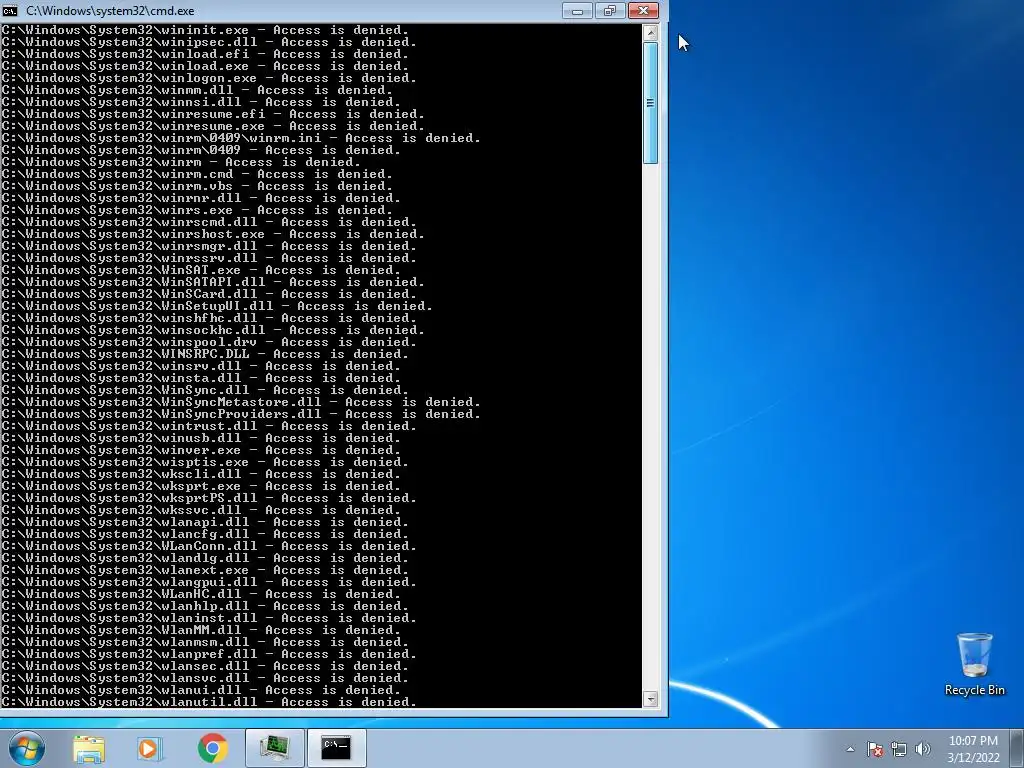
Task: Click the WinSyncProviders.dll output line
Action: point(240,414)
